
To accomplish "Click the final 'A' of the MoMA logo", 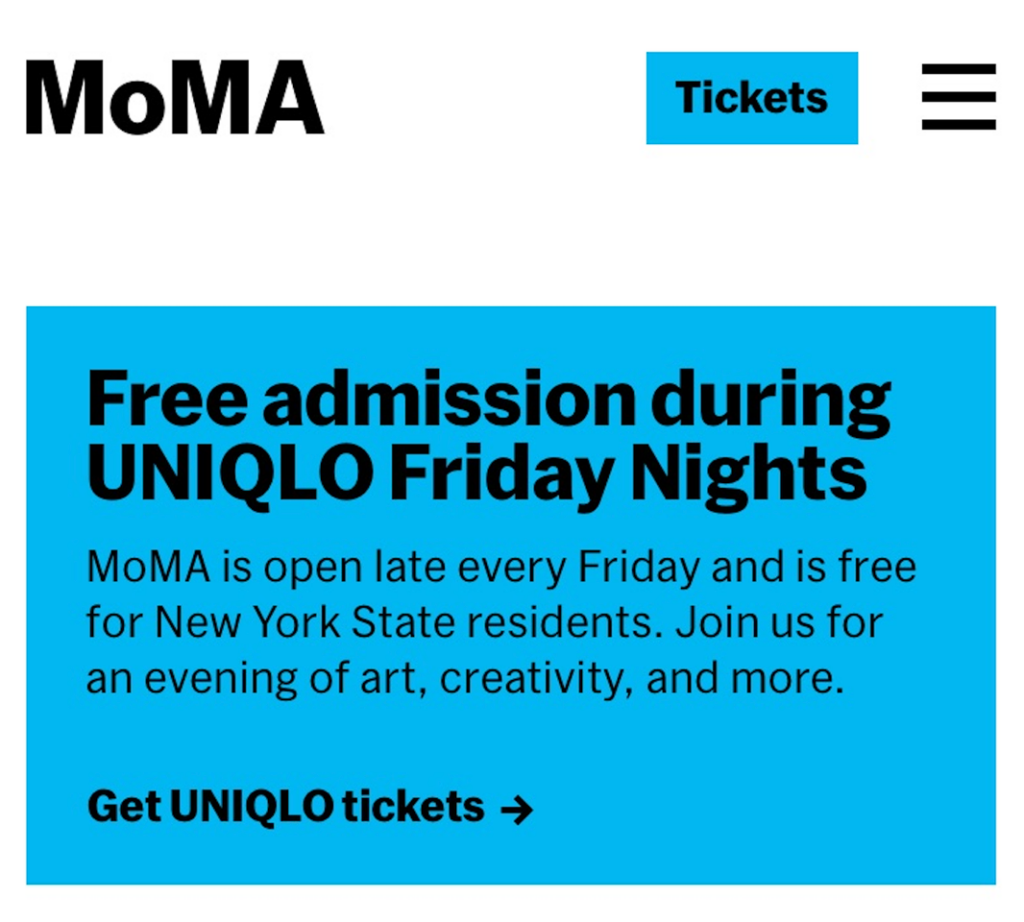I will pos(284,98).
